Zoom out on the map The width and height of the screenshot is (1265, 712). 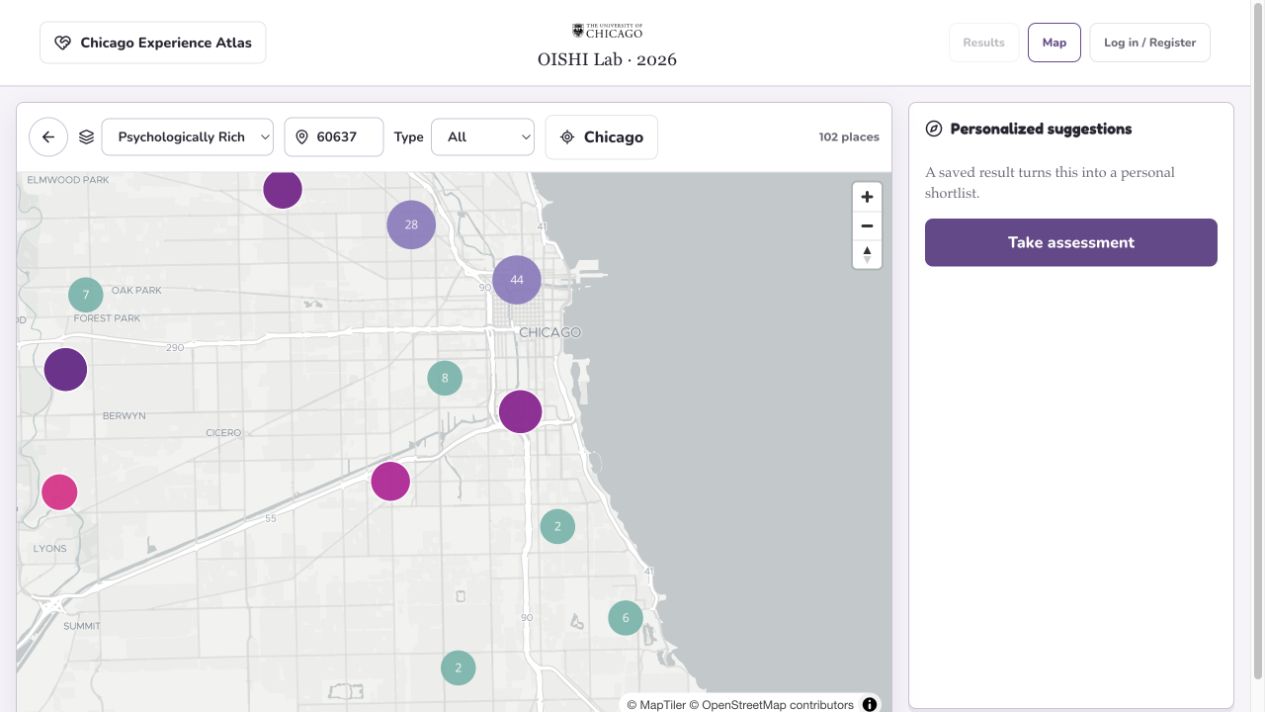pos(867,226)
